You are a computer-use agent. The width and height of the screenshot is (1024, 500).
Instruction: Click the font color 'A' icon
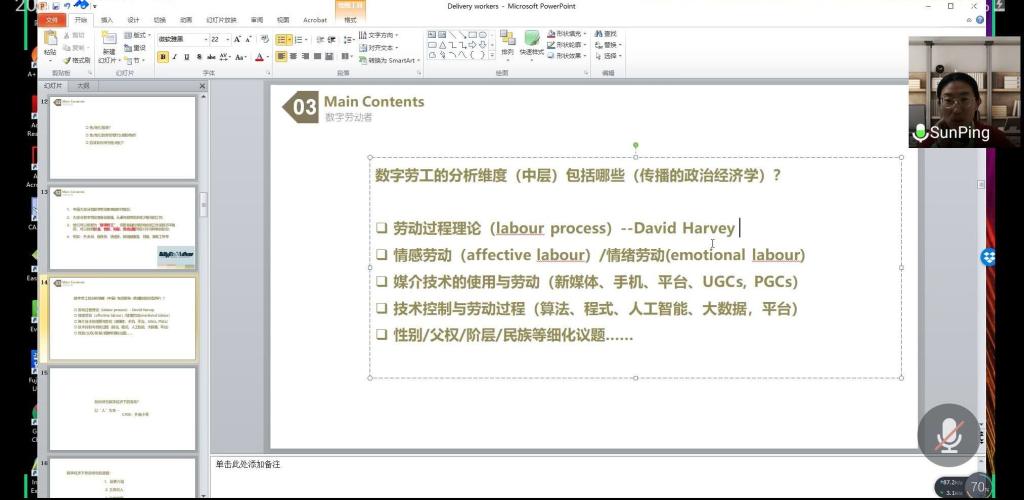[260, 57]
